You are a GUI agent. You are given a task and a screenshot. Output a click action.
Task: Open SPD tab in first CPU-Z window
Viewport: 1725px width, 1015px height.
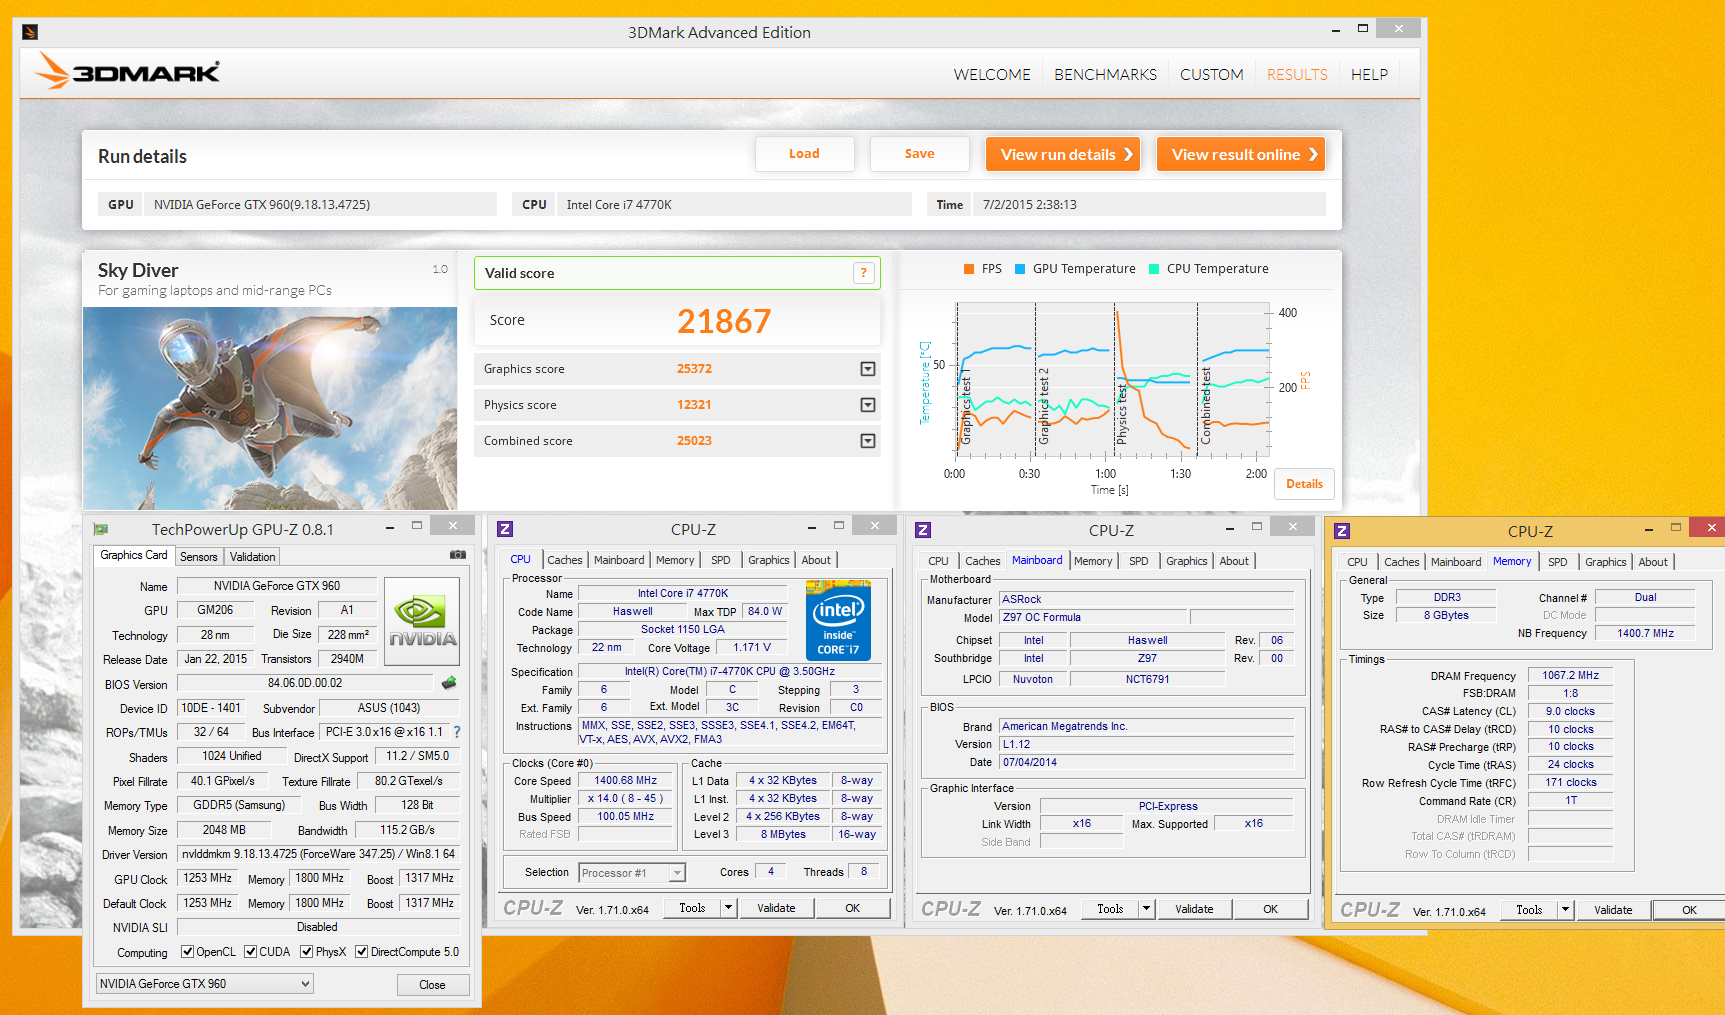[721, 560]
